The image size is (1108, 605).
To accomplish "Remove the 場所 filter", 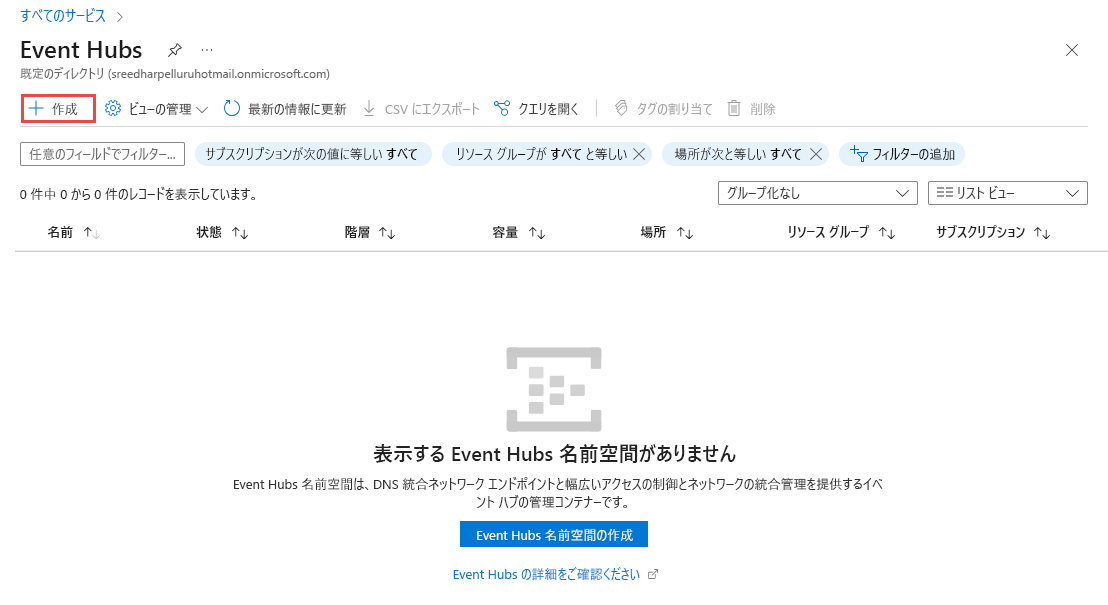I will click(x=815, y=154).
